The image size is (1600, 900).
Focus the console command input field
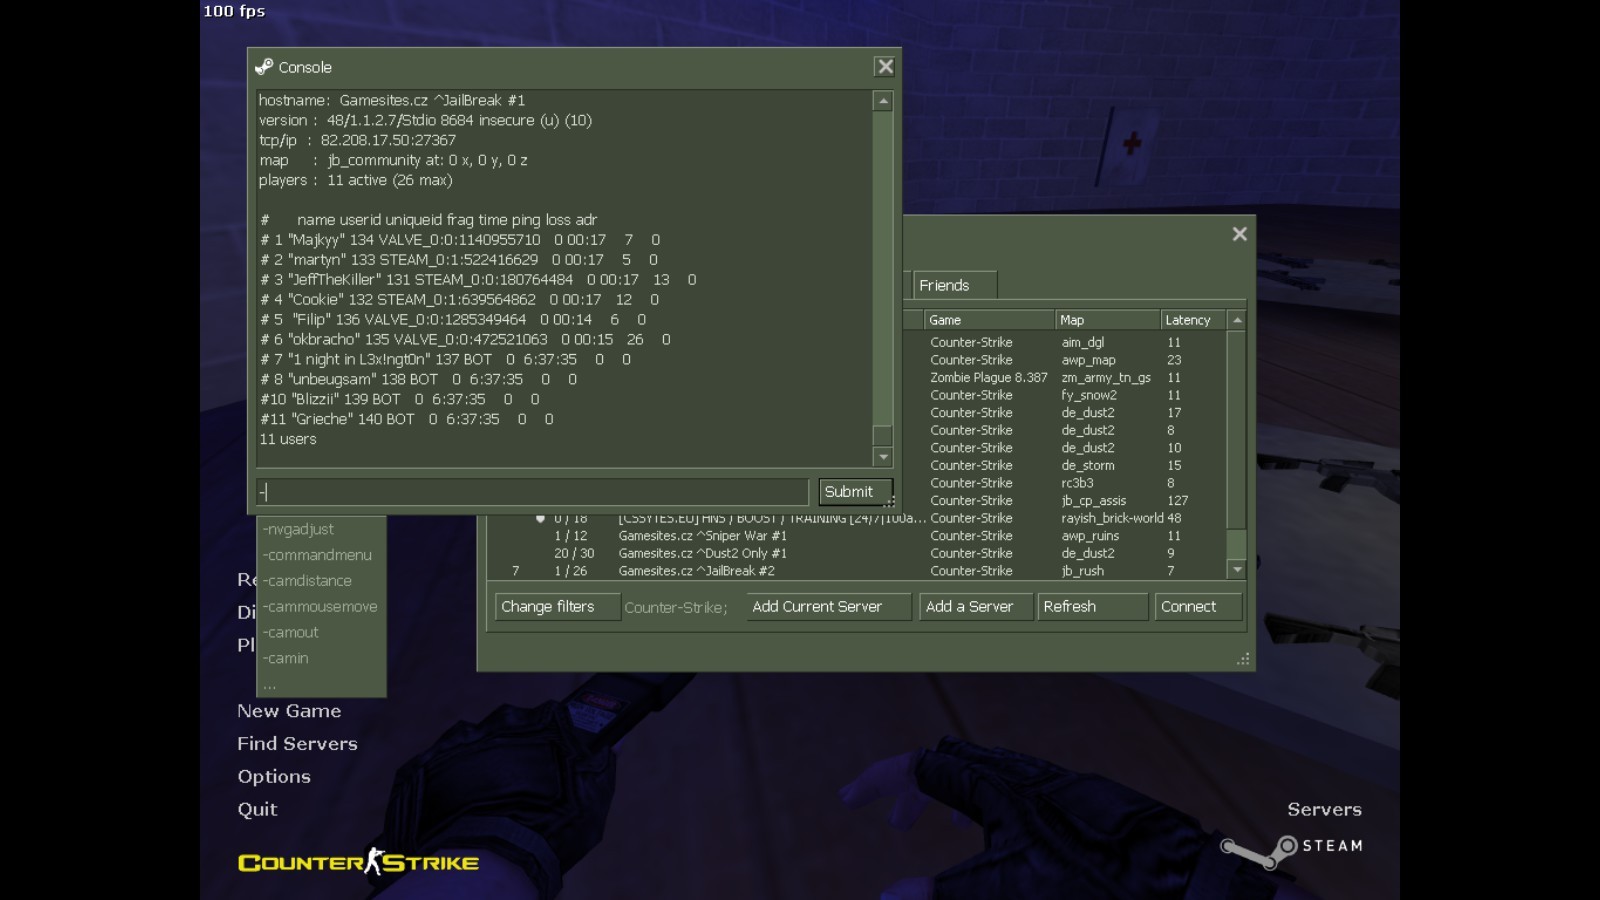pos(532,492)
